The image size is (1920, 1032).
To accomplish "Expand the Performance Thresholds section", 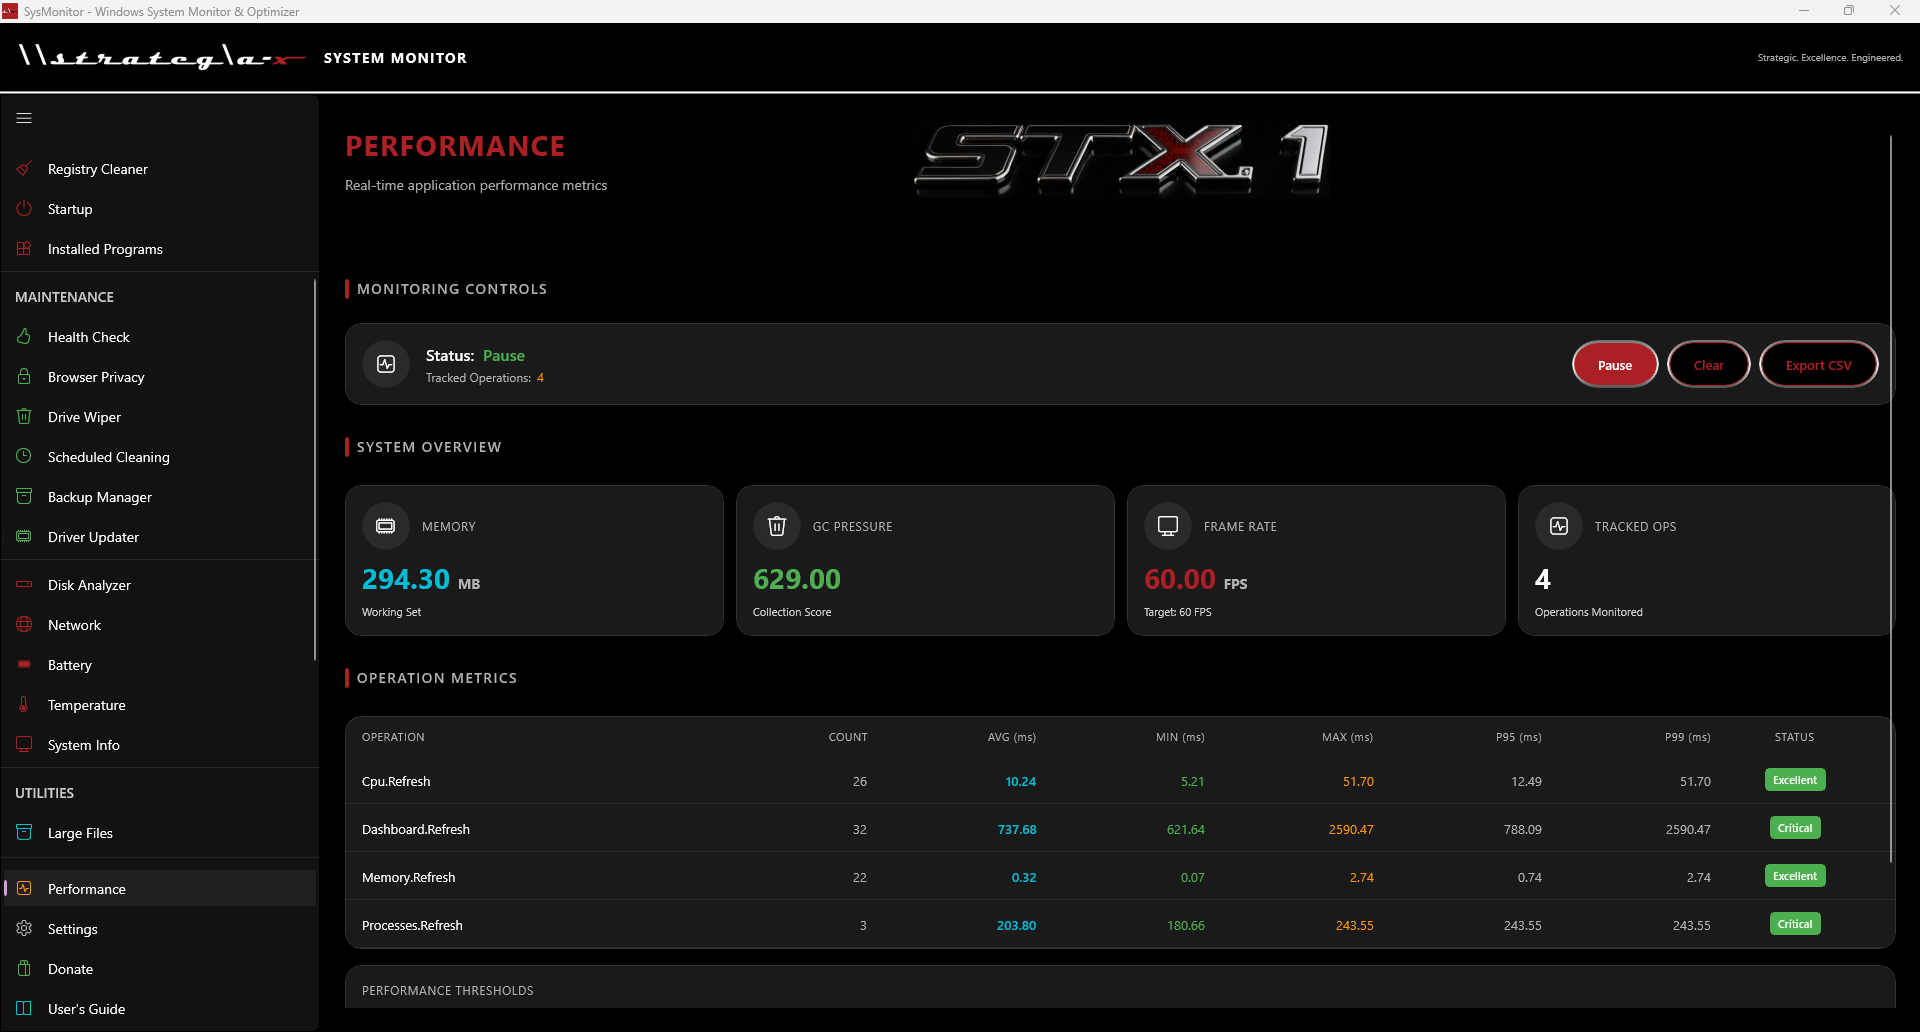I will [447, 990].
